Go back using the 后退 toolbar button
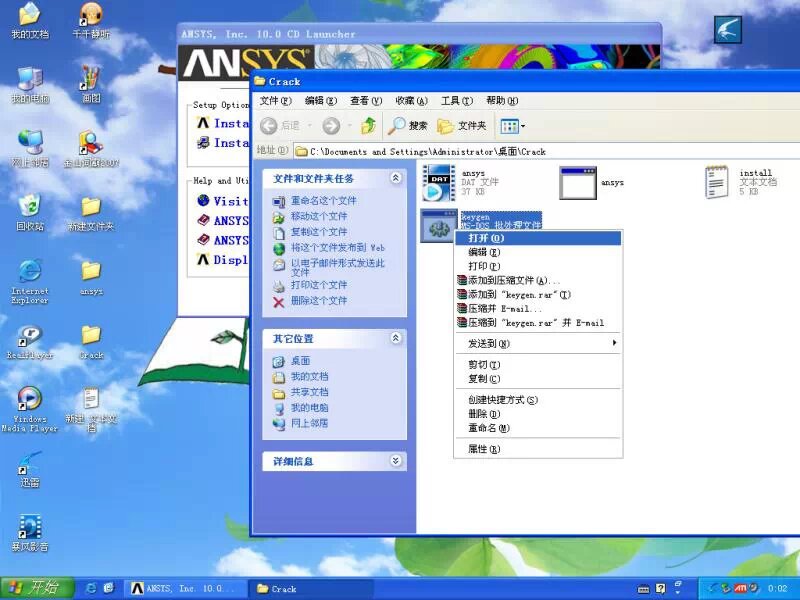This screenshot has height=600, width=800. click(x=280, y=126)
